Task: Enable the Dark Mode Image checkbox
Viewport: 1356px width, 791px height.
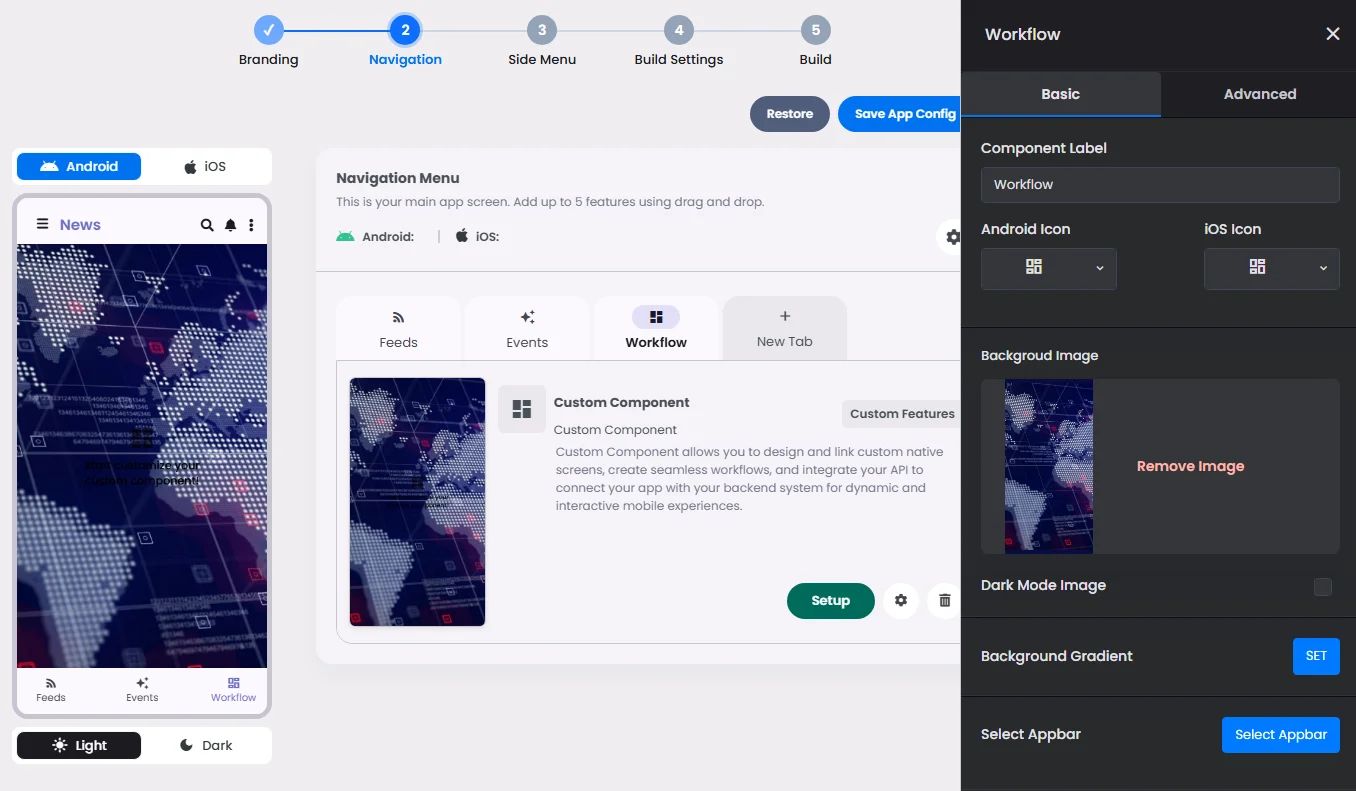Action: [x=1322, y=586]
